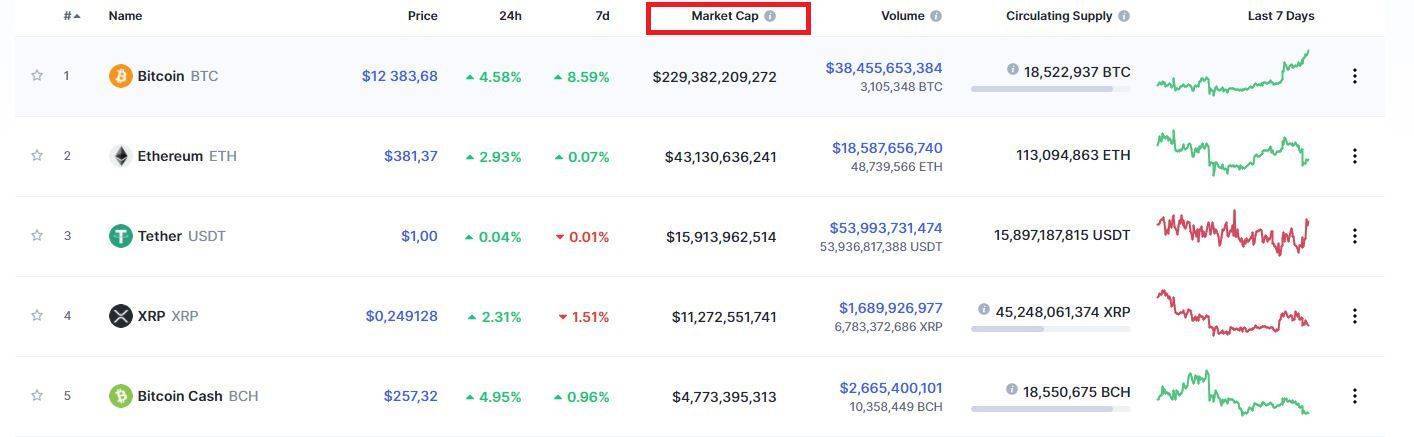Expand the three-dot menu for Bitcoin Cash
Image resolution: width=1414 pixels, height=437 pixels.
point(1355,396)
